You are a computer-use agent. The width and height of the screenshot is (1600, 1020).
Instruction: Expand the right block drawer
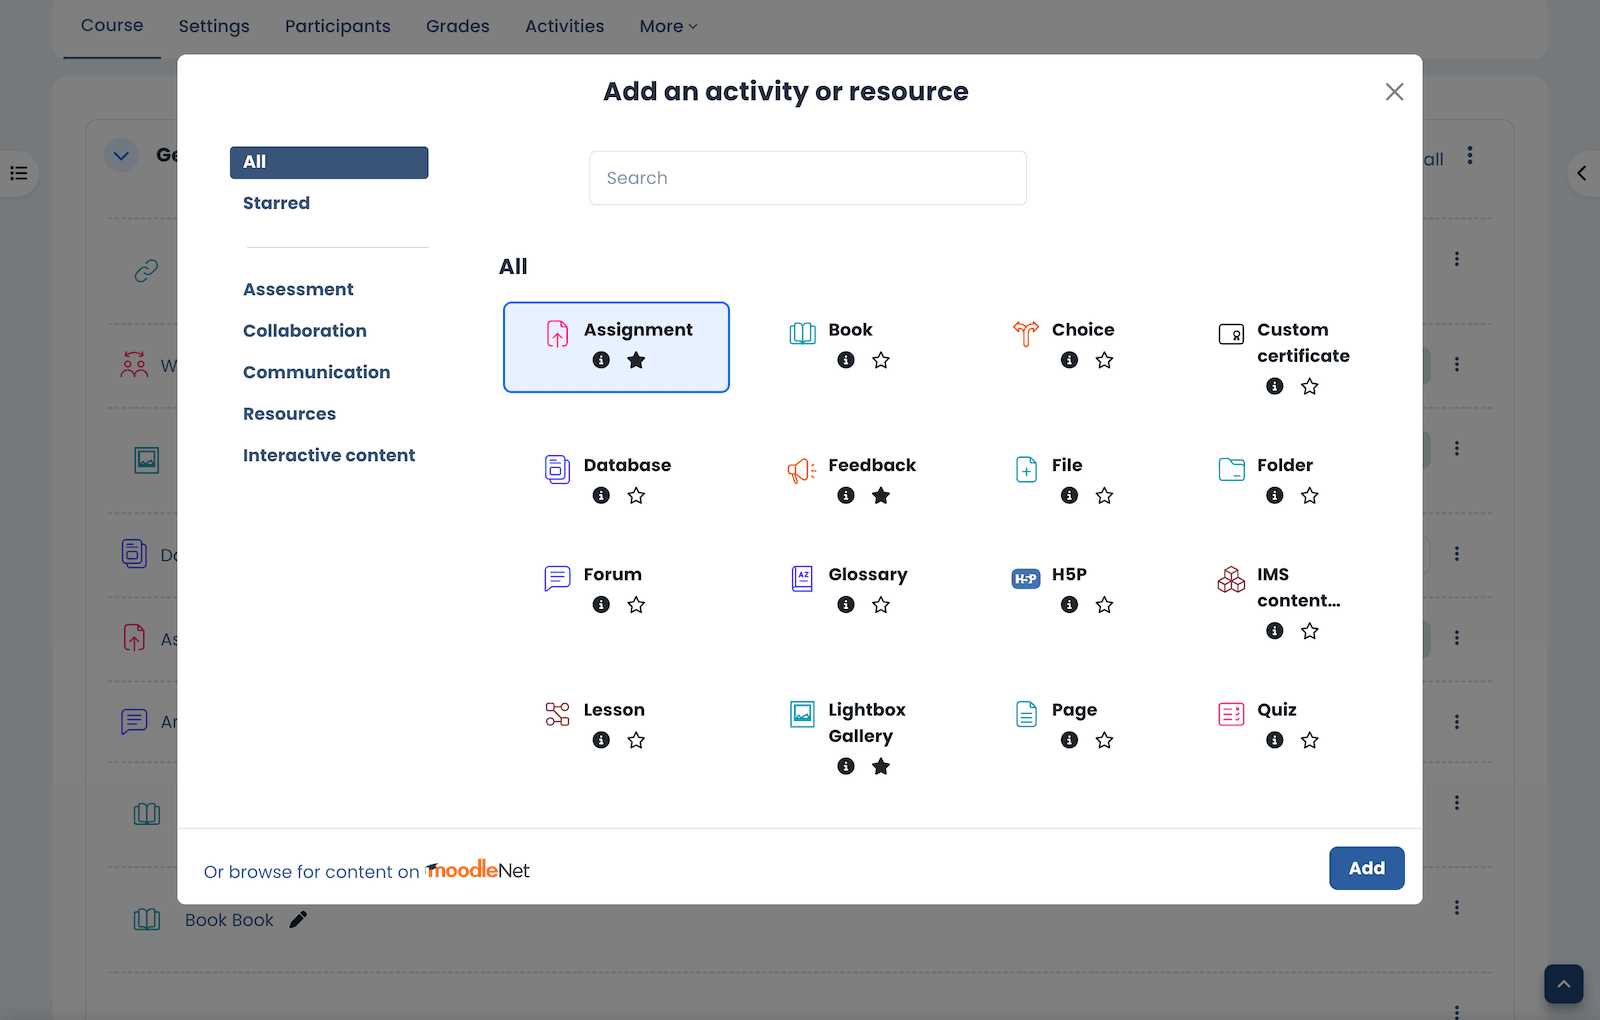click(1581, 173)
